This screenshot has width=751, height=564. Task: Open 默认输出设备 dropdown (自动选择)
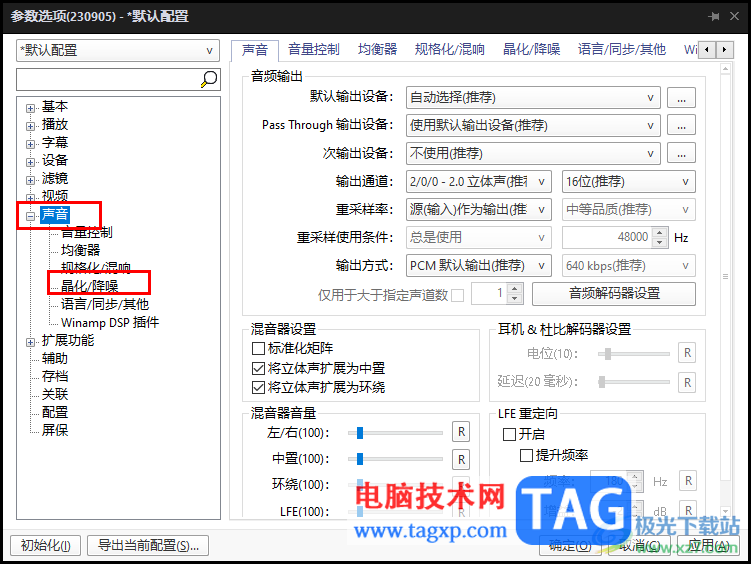533,98
